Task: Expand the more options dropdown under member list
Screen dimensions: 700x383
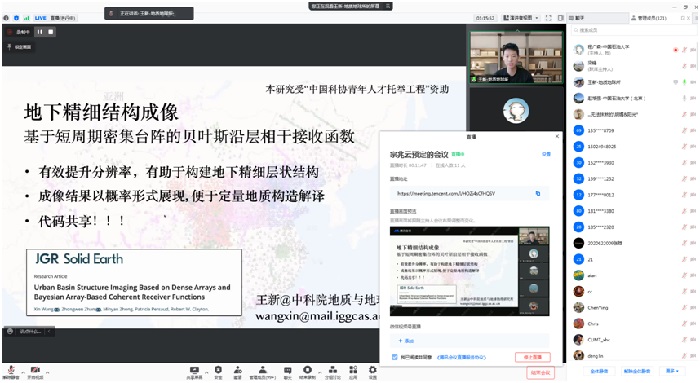Action: [672, 371]
